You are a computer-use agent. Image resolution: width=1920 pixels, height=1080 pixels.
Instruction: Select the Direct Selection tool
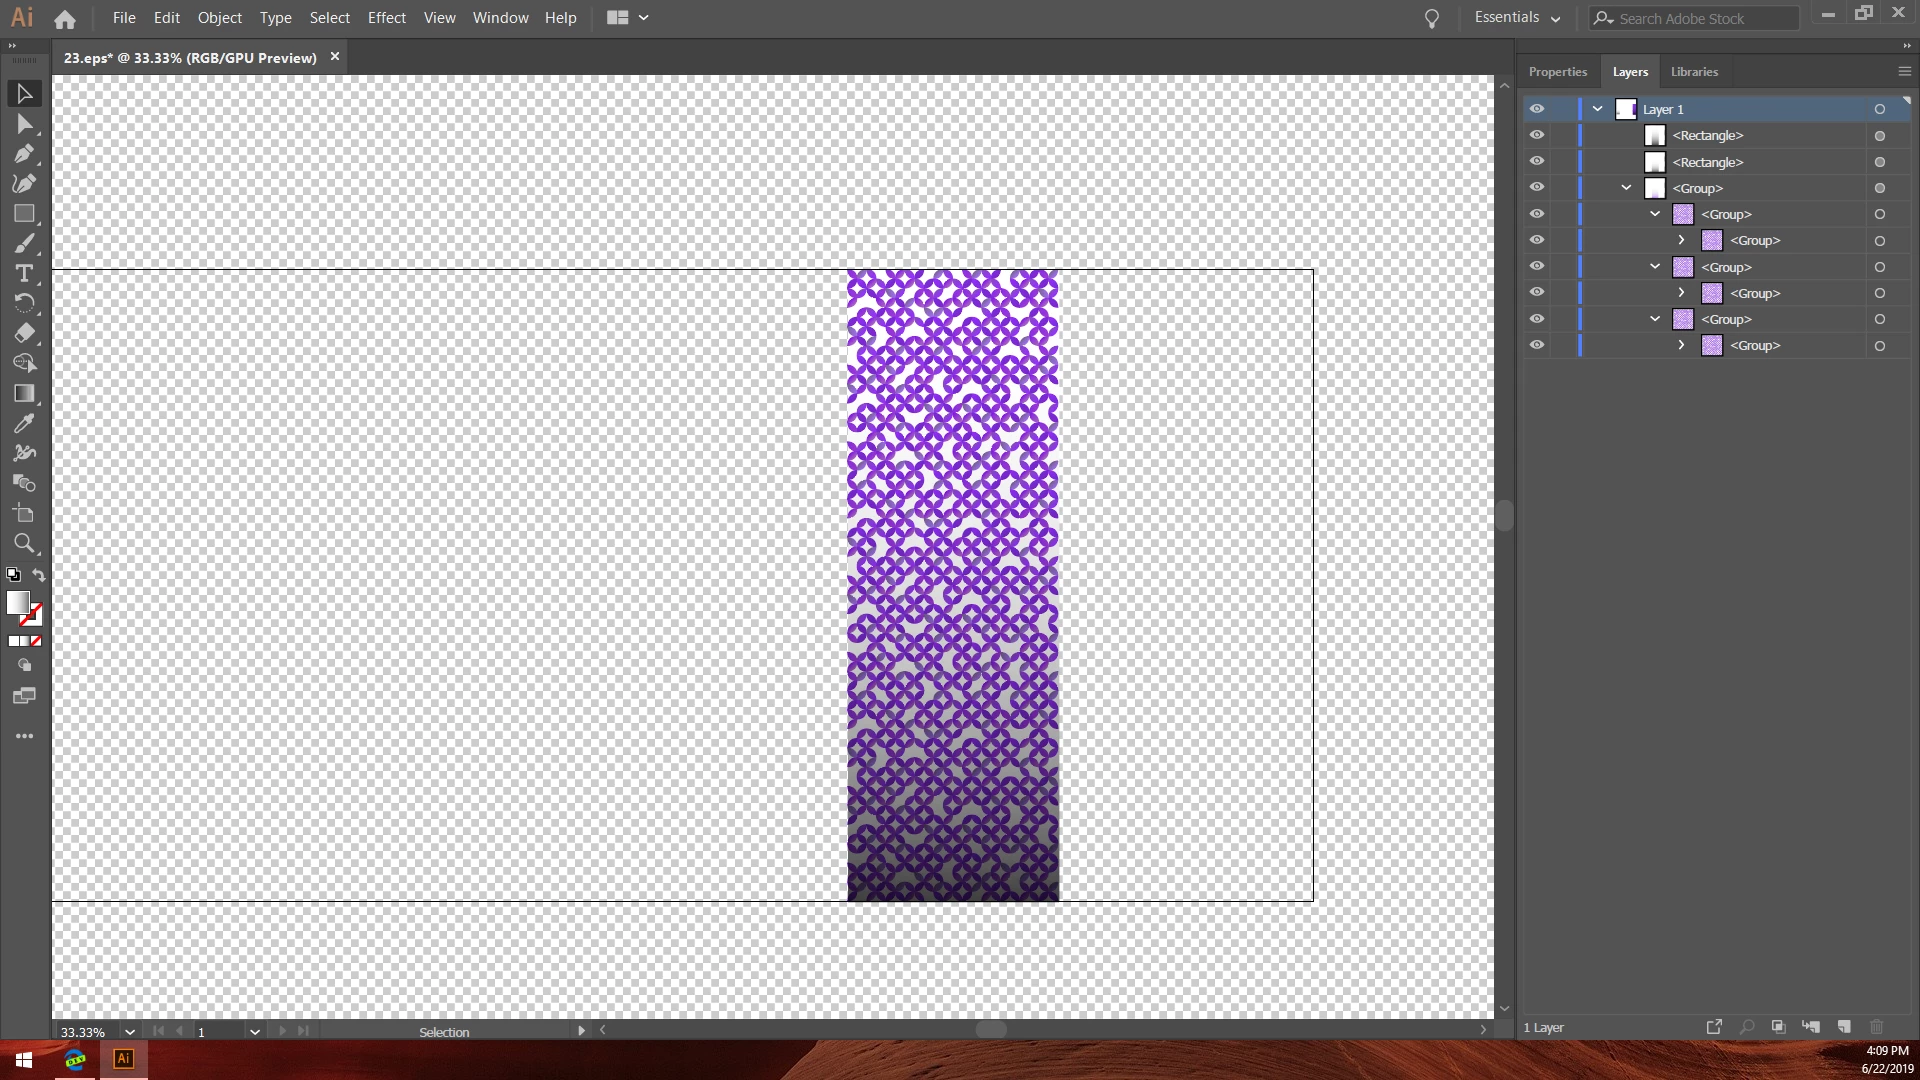click(24, 124)
